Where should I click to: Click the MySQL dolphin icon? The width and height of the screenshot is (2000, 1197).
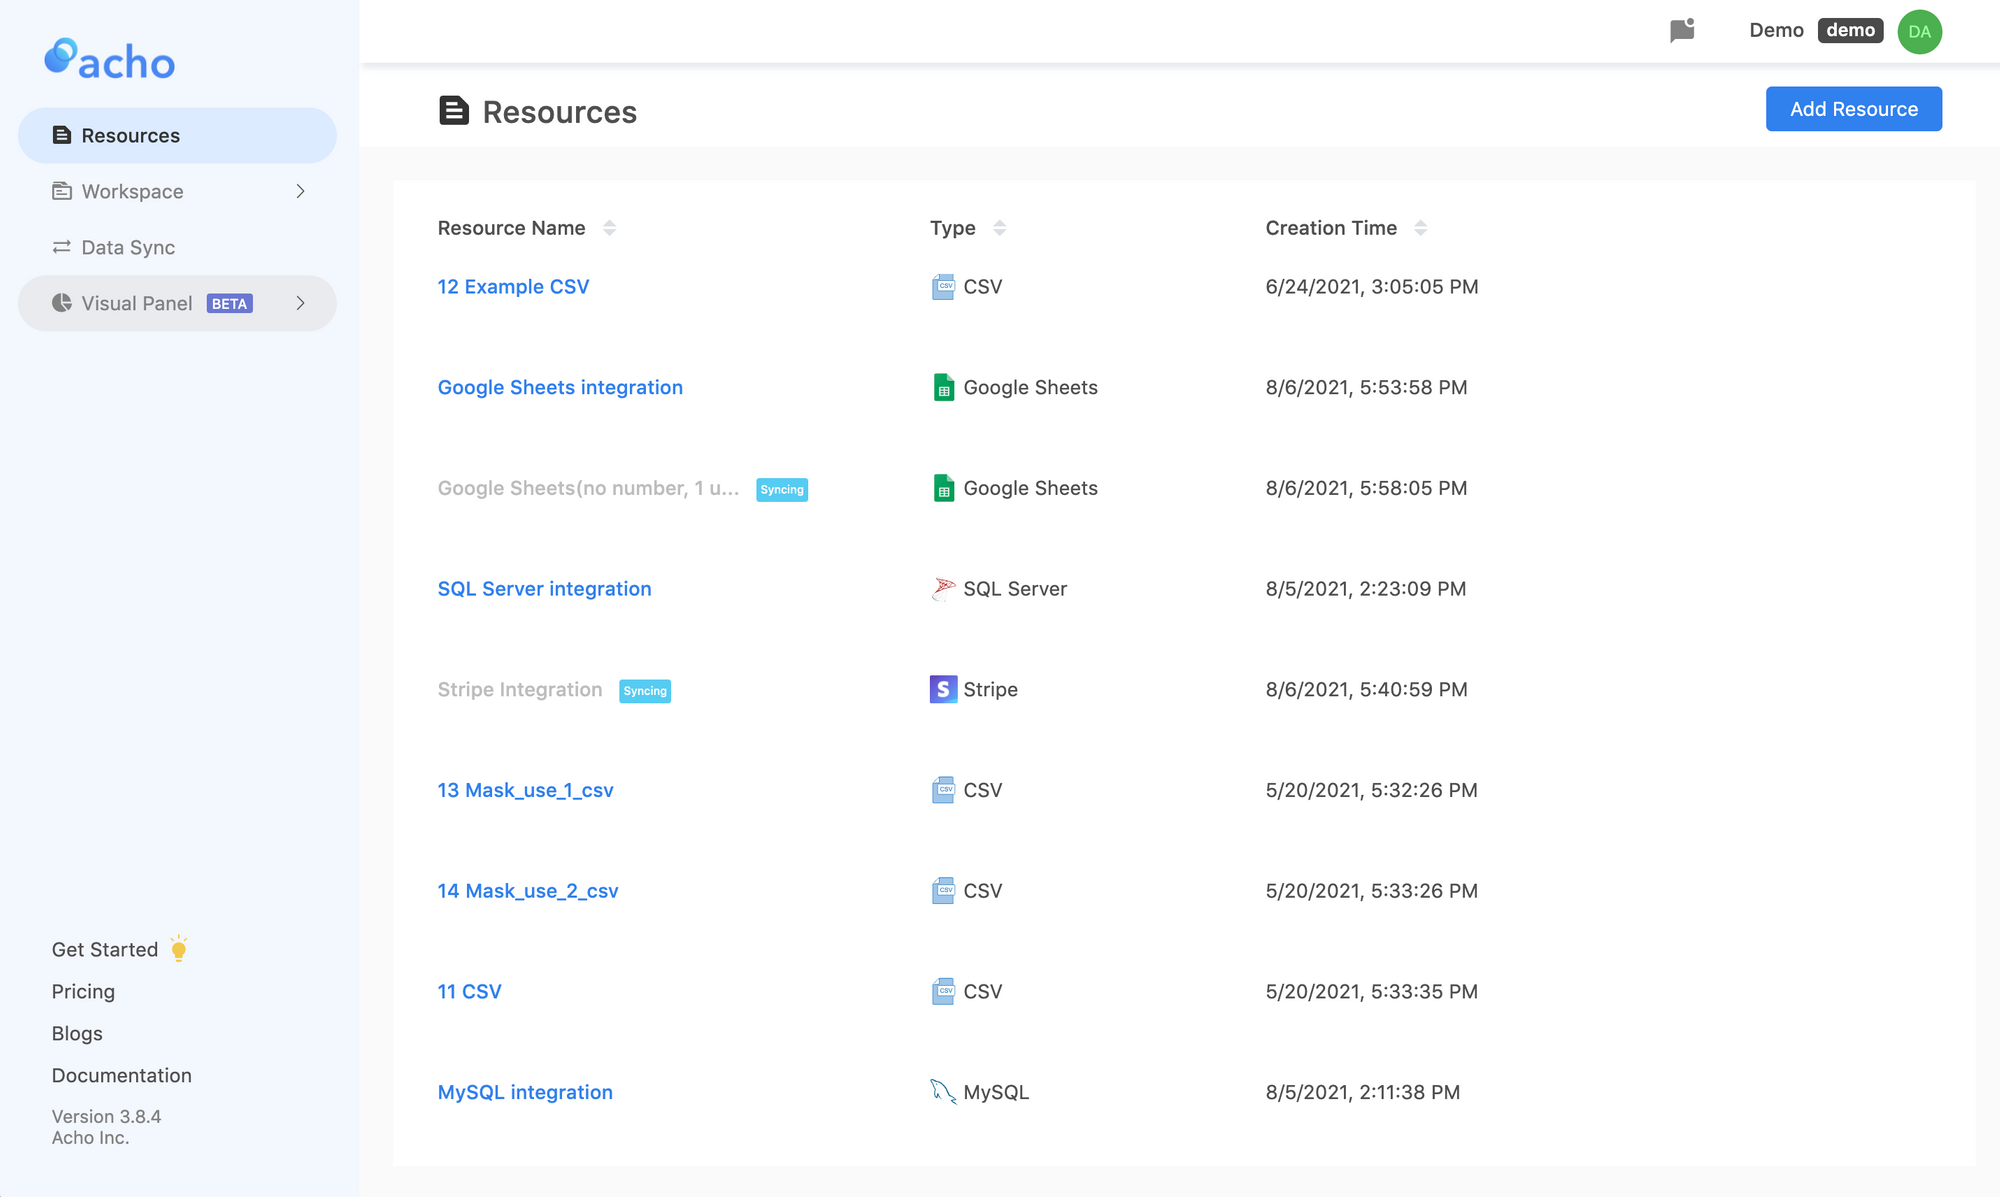943,1092
